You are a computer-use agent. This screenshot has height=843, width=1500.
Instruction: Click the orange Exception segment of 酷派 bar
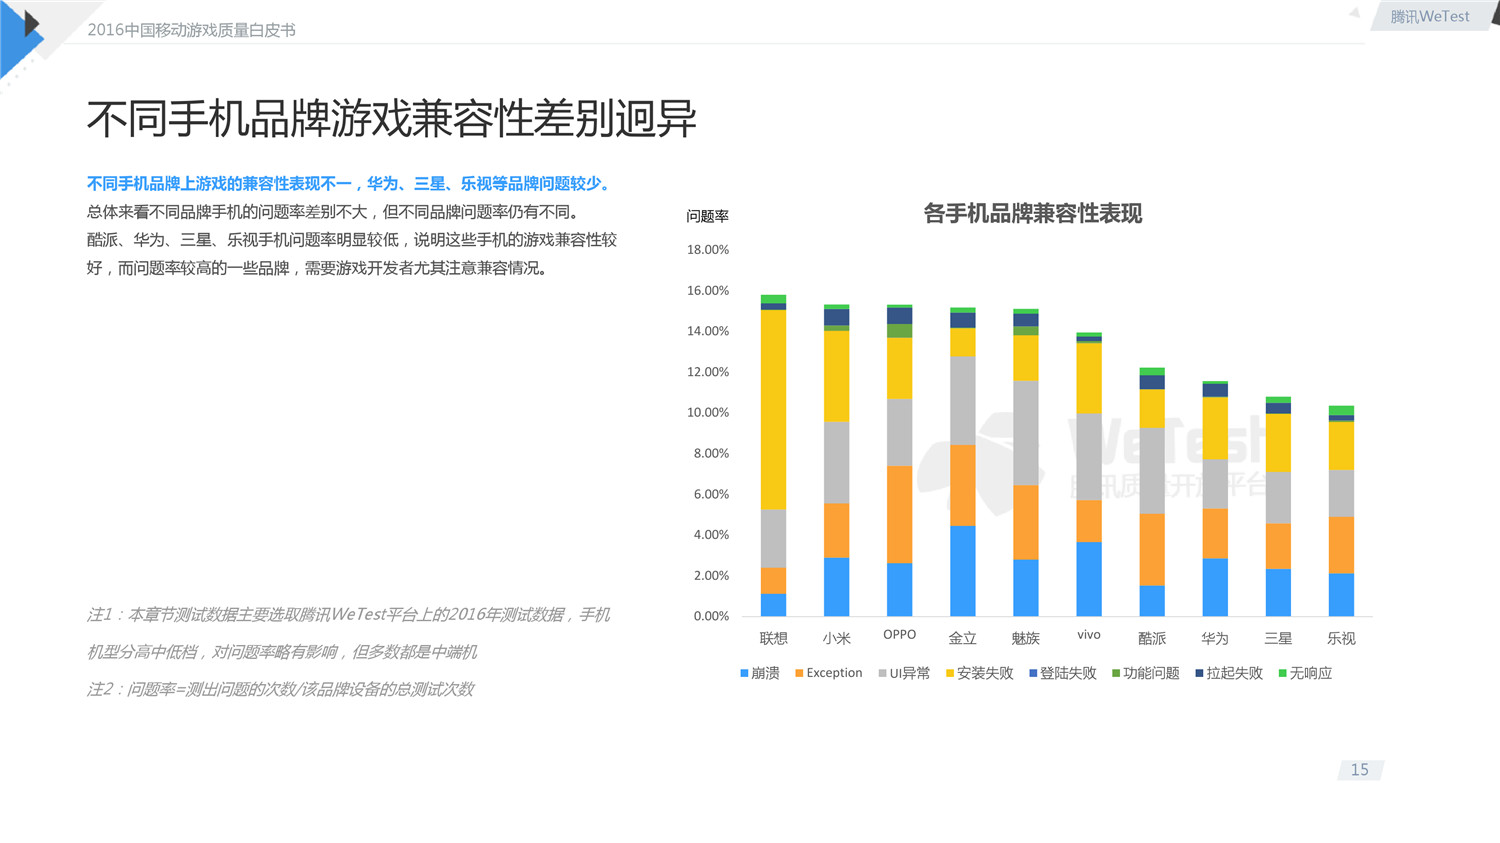pyautogui.click(x=1152, y=550)
